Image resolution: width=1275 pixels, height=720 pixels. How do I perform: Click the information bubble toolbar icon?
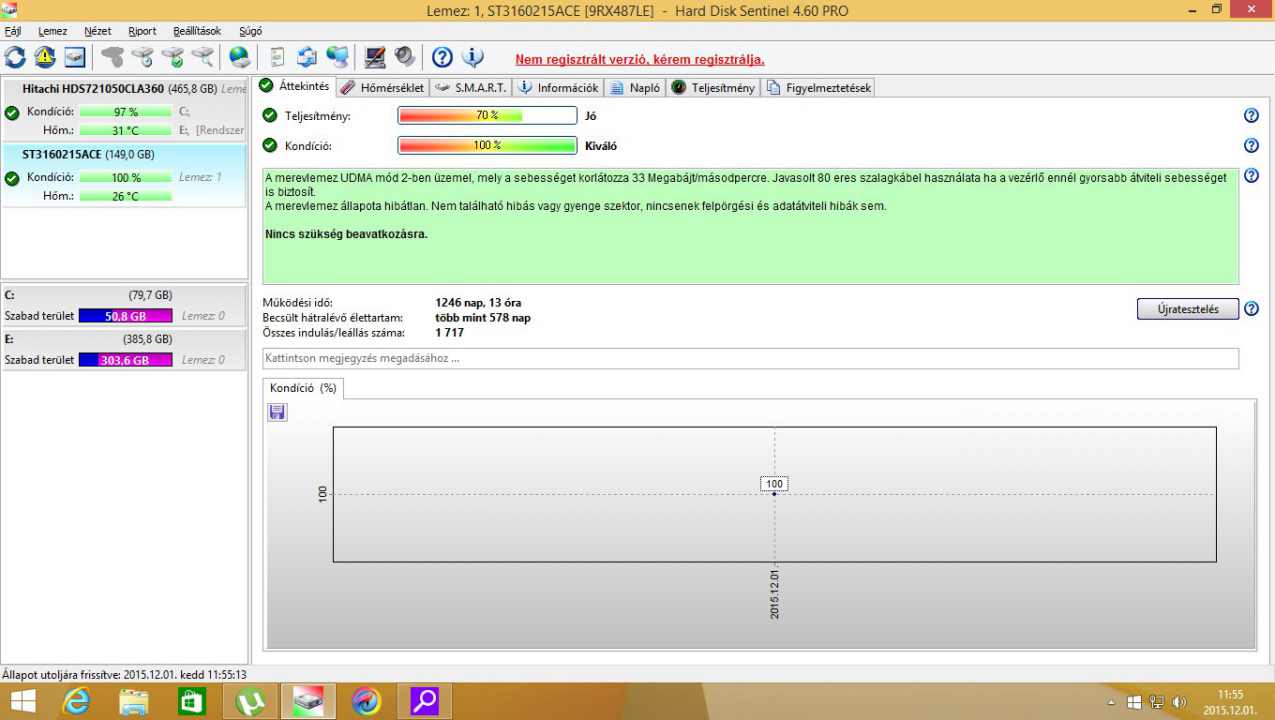click(x=473, y=57)
